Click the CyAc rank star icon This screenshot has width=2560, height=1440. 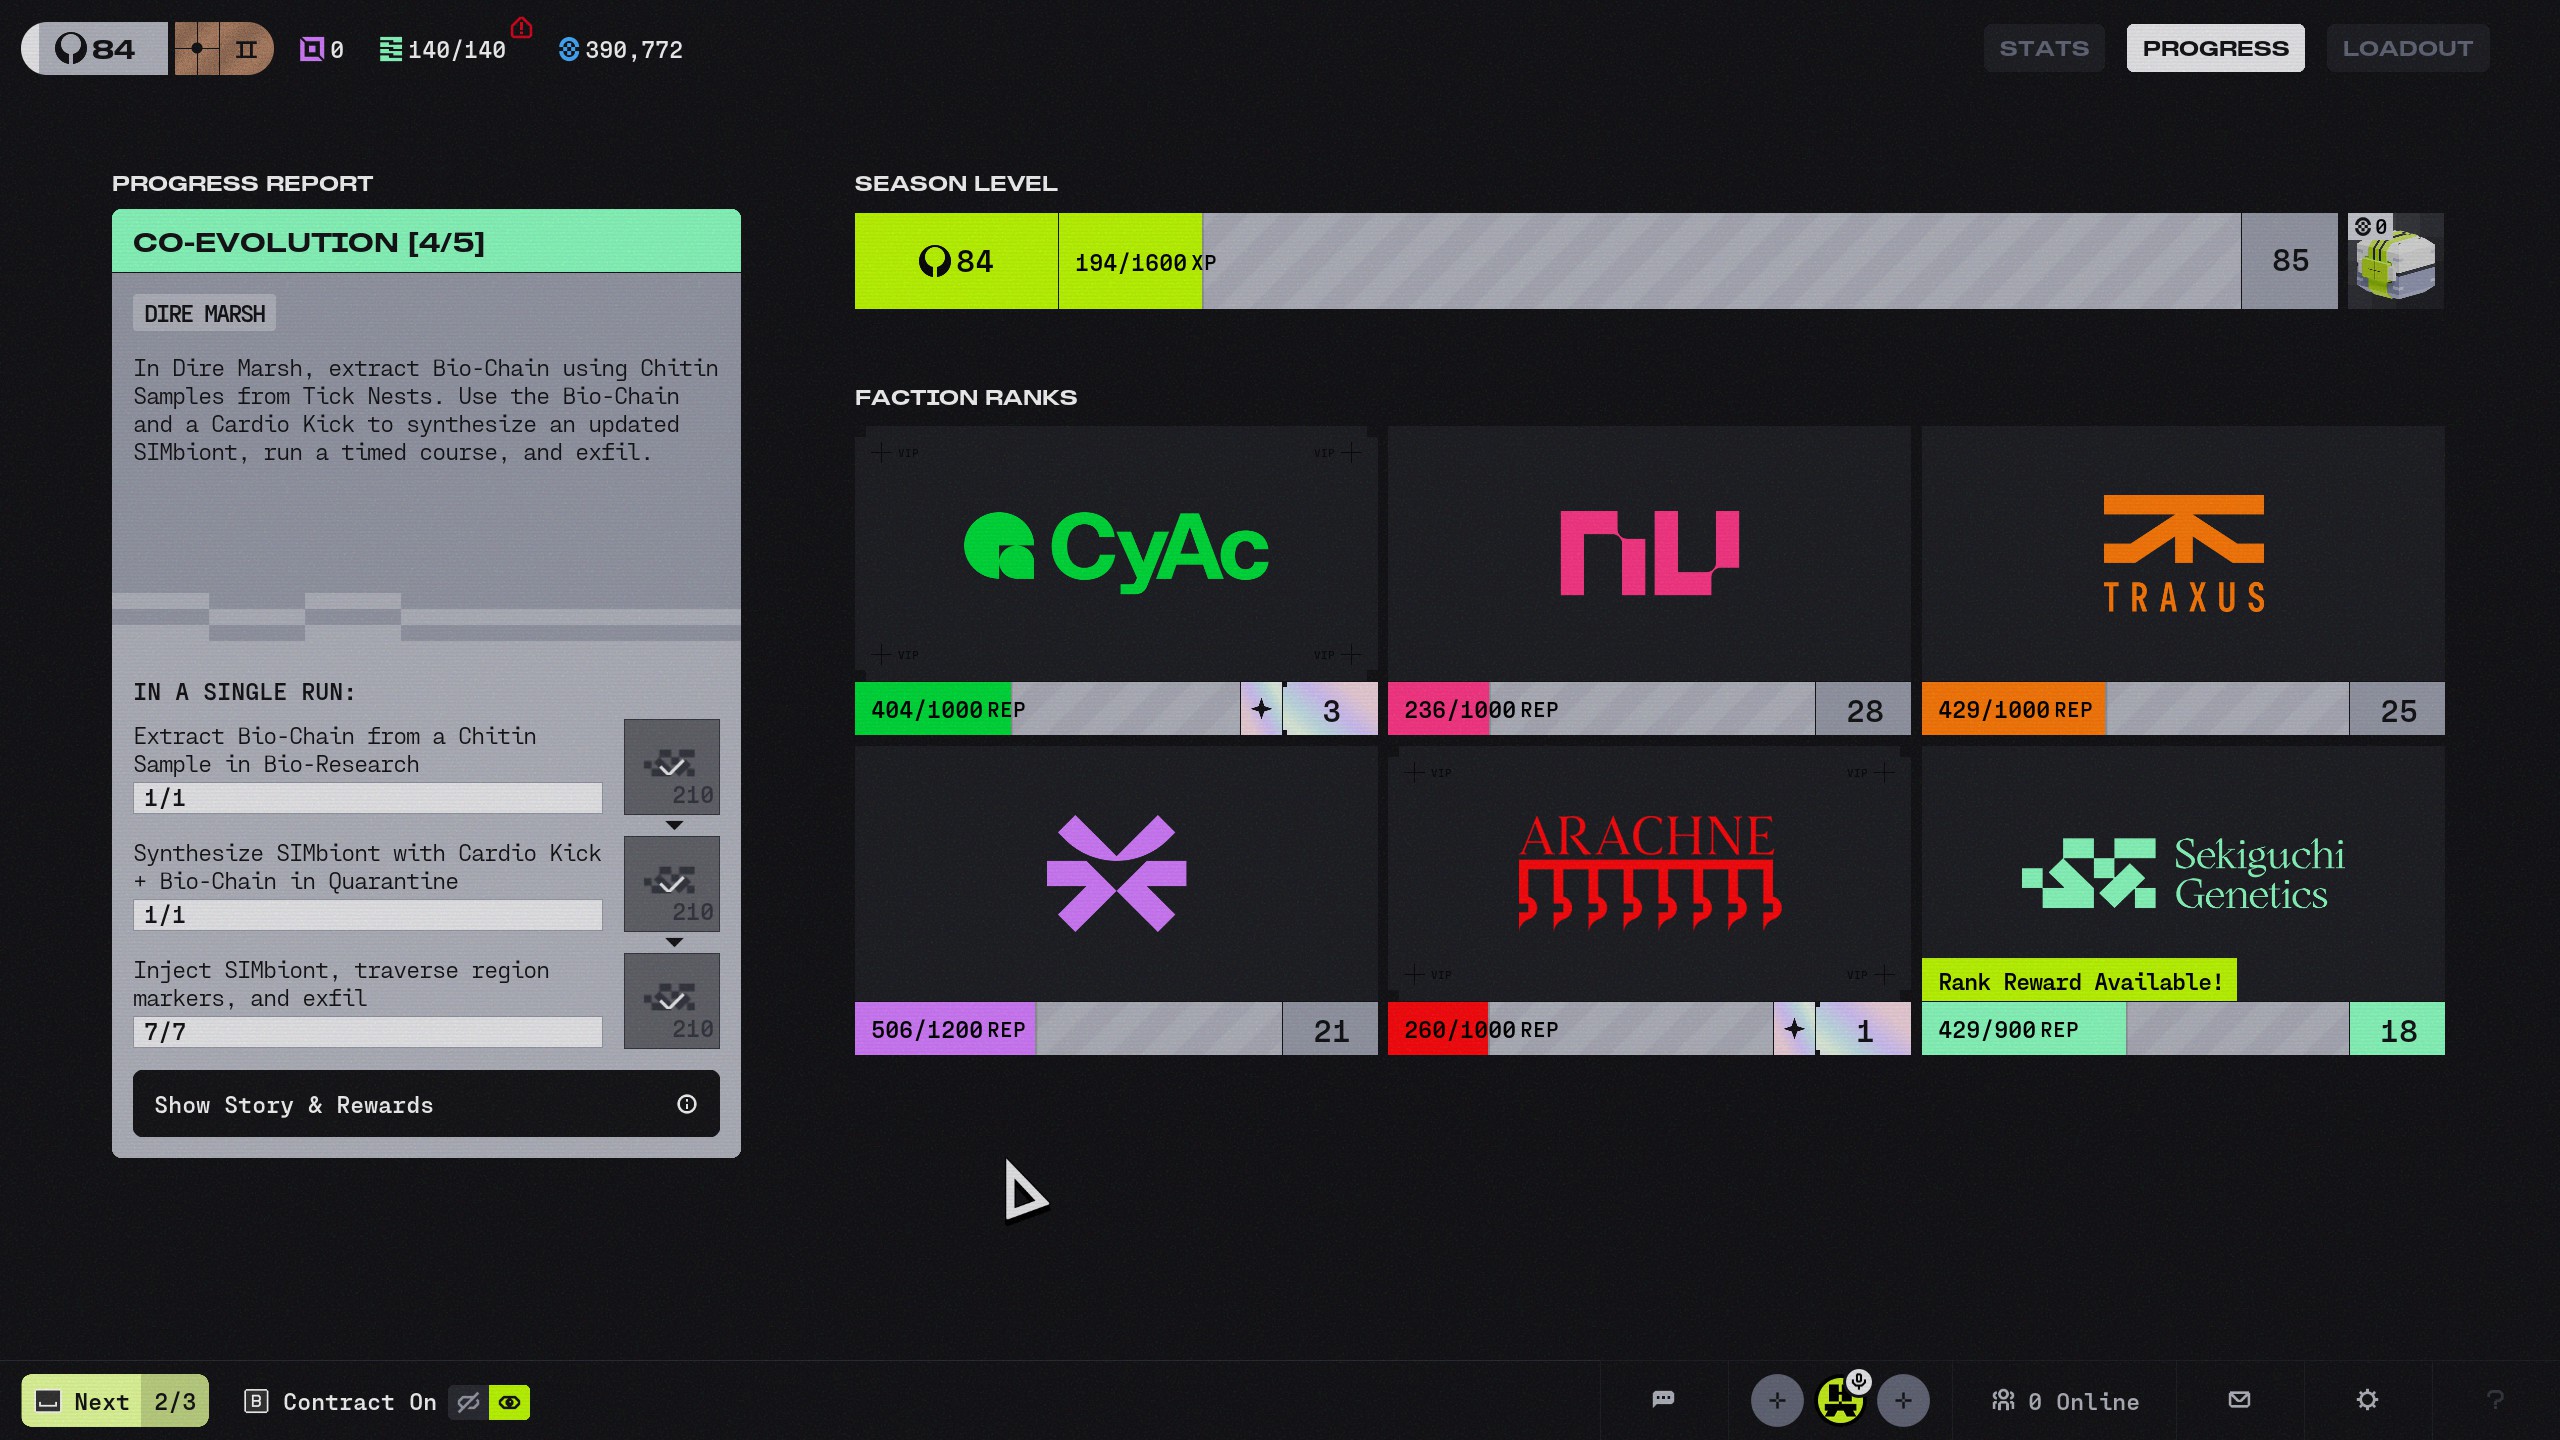(1261, 709)
